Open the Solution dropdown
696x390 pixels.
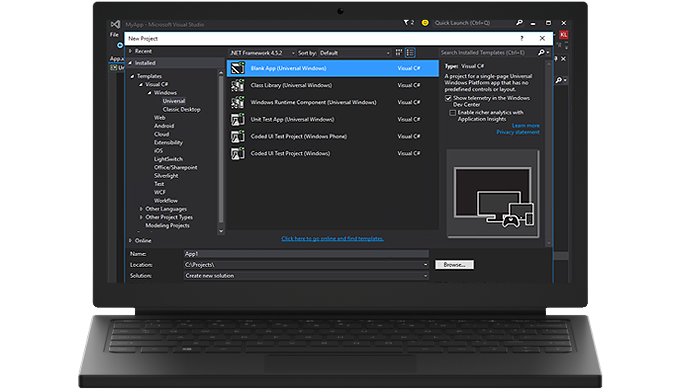(425, 276)
